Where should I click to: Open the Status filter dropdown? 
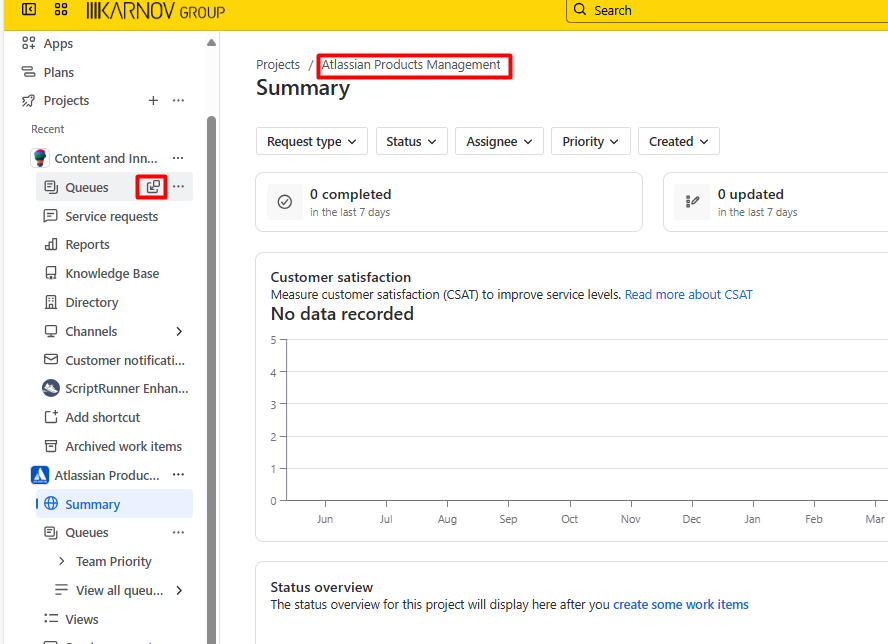coord(411,141)
